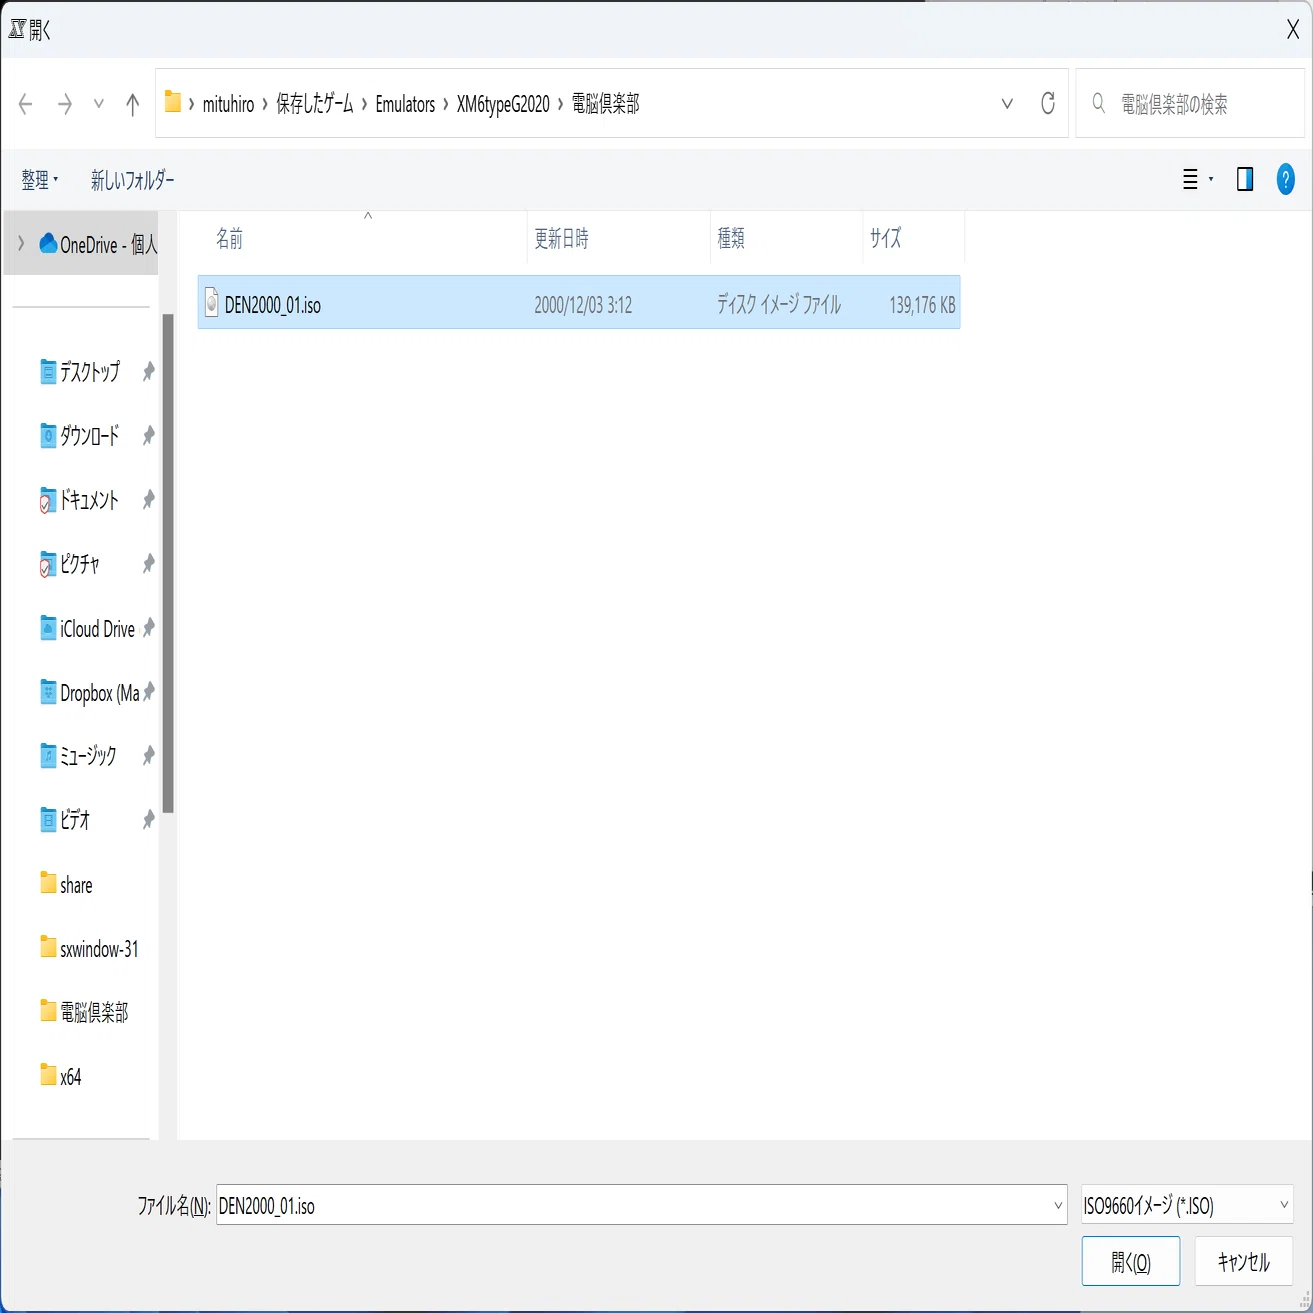Go up one folder level
Screen dimensions: 1313x1313
132,104
